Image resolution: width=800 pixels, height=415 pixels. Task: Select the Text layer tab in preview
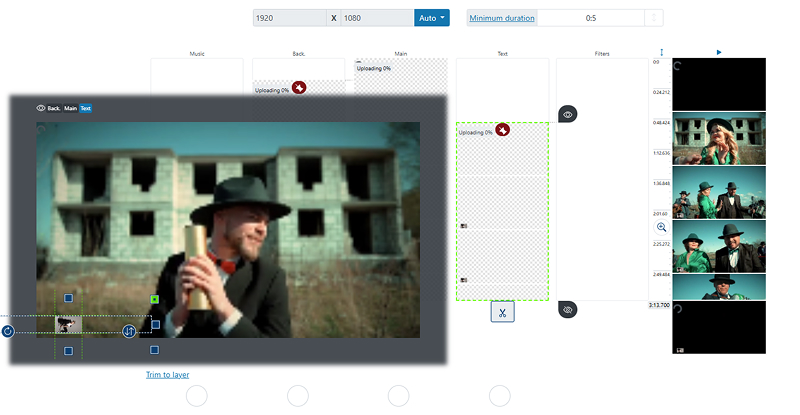click(x=86, y=108)
